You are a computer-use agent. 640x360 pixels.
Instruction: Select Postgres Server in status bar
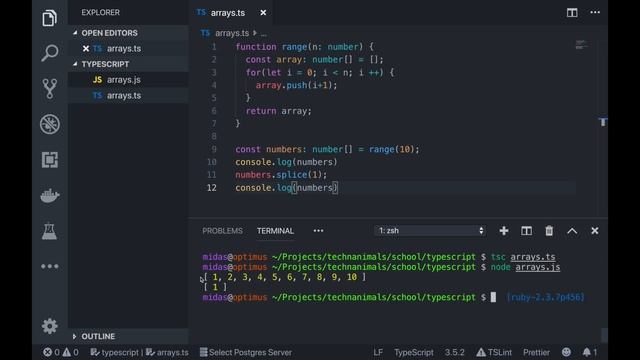coord(246,352)
